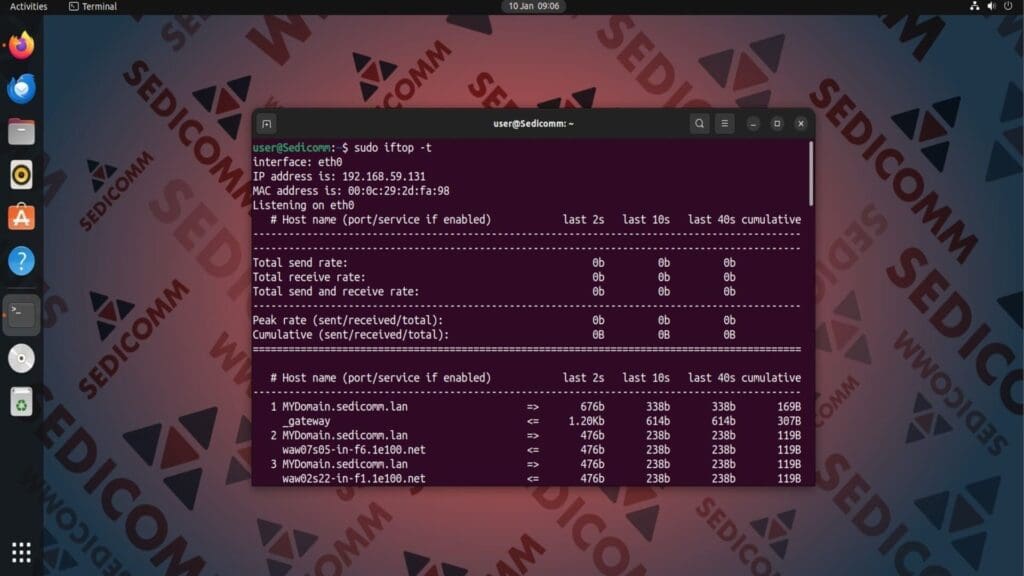Click the network status icon in top bar
The height and width of the screenshot is (576, 1024).
pos(973,6)
